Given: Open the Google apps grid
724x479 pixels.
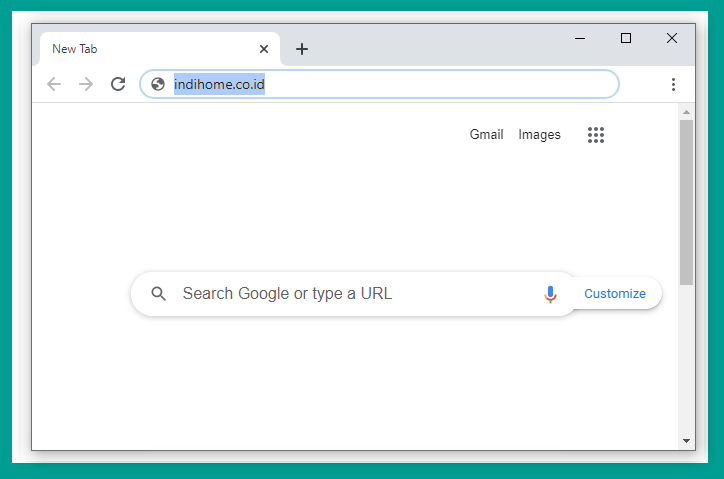Looking at the screenshot, I should click(596, 135).
